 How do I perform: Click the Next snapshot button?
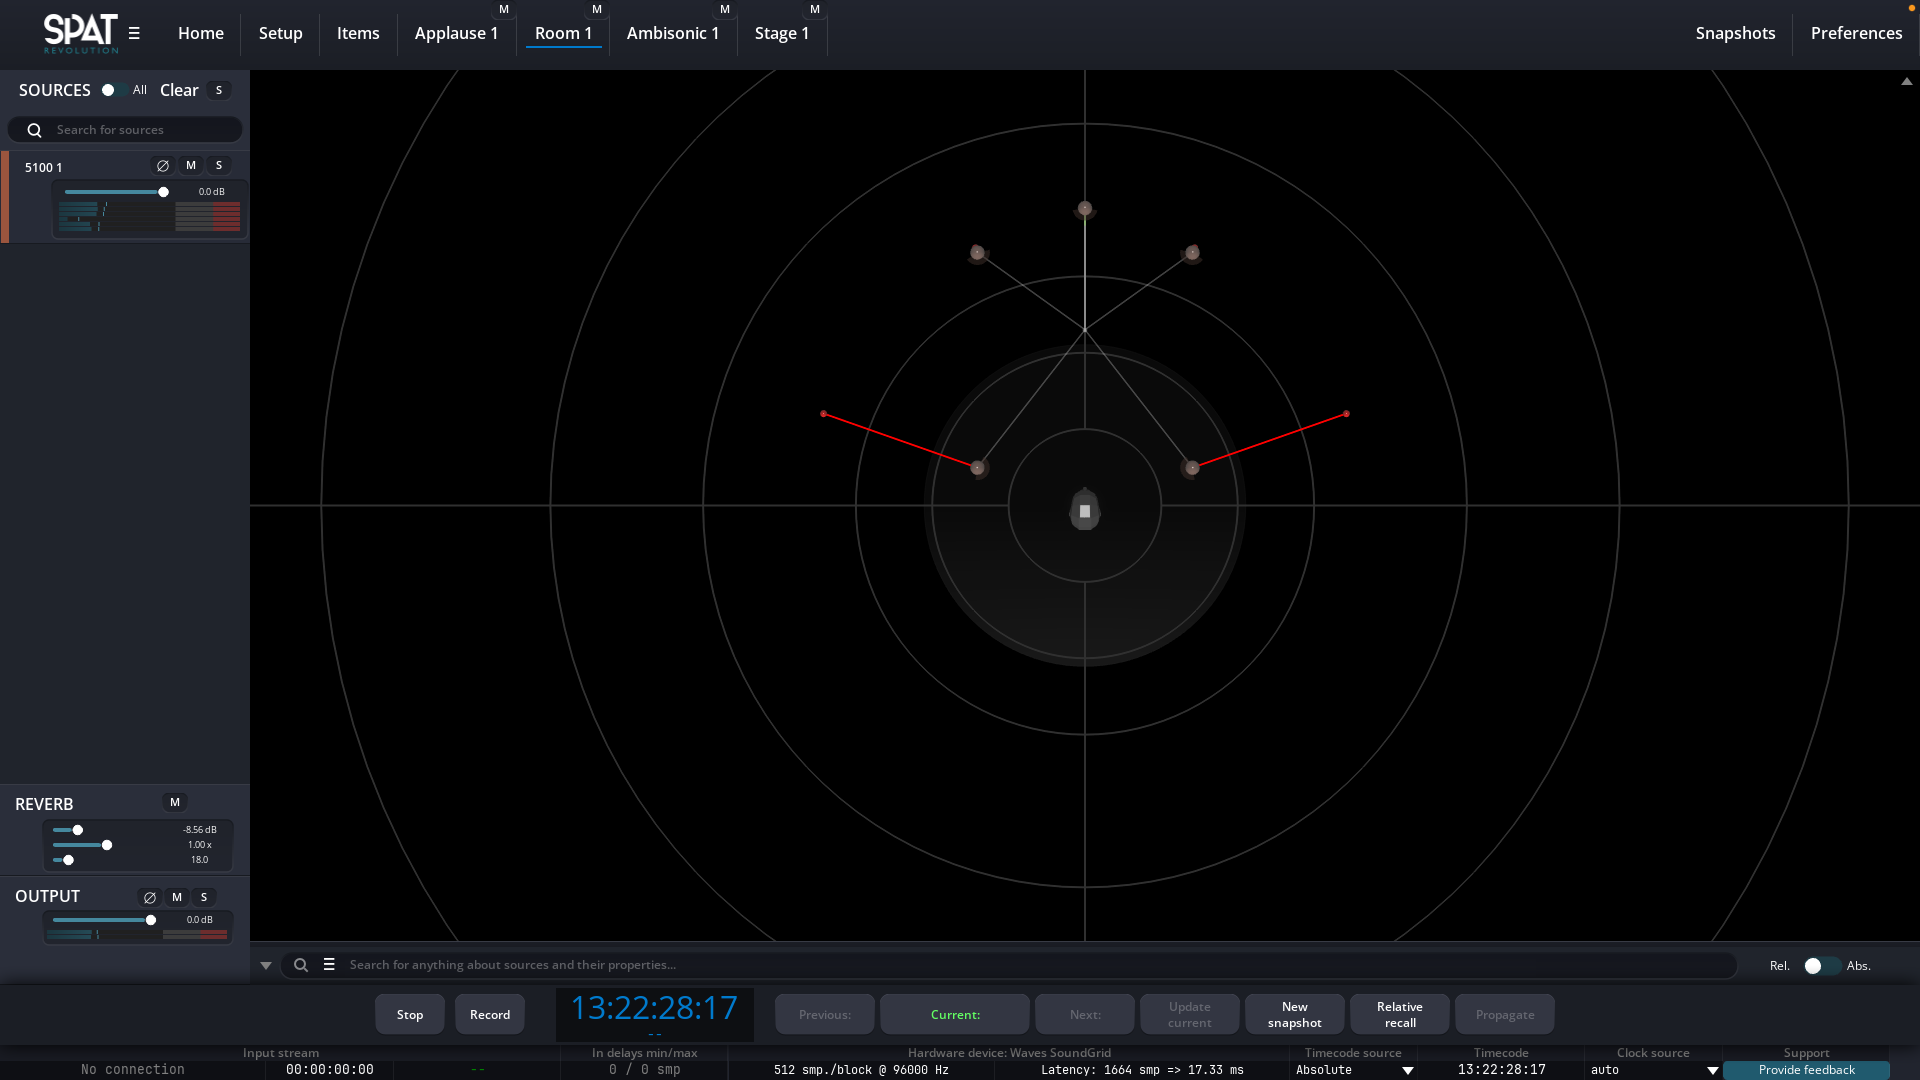(1085, 1014)
